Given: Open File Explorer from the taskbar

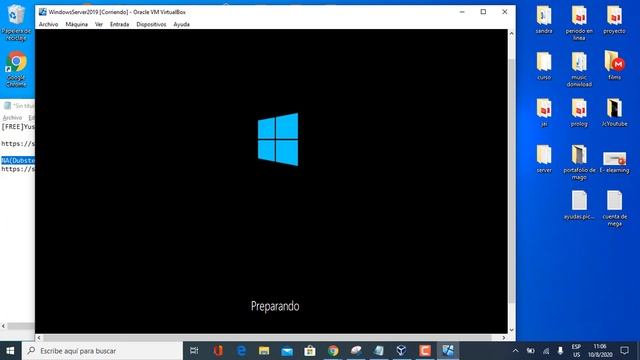Looking at the screenshot, I should pos(264,351).
